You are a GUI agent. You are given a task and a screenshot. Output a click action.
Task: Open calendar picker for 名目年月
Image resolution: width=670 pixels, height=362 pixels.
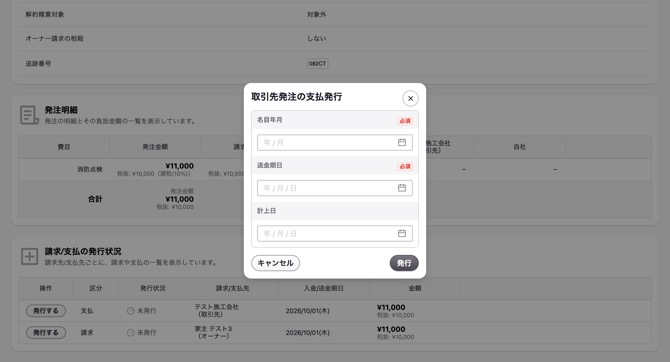(402, 142)
